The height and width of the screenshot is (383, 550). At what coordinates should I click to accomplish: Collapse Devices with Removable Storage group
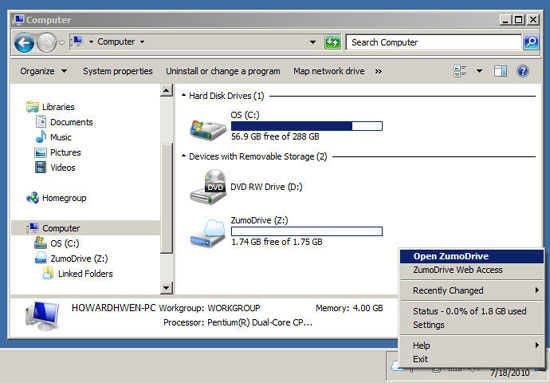(184, 156)
